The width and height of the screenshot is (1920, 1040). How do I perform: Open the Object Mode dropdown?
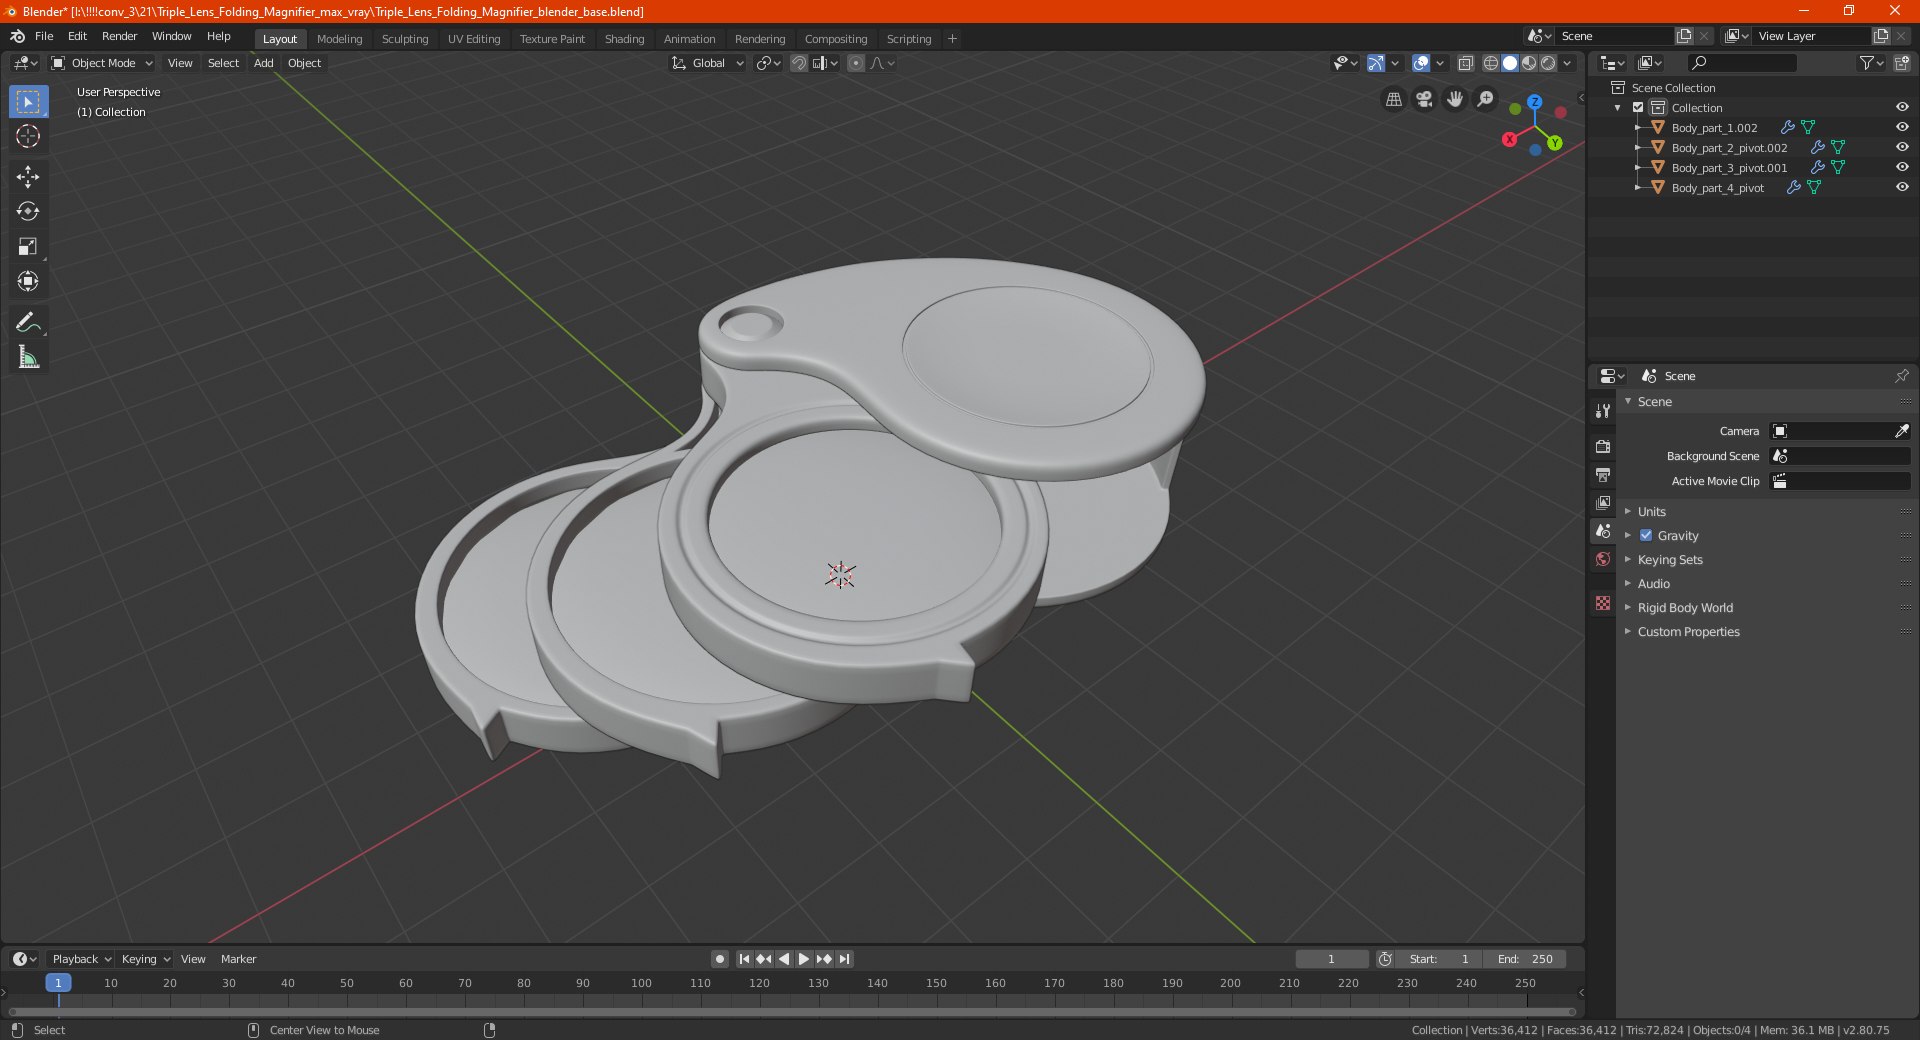102,63
